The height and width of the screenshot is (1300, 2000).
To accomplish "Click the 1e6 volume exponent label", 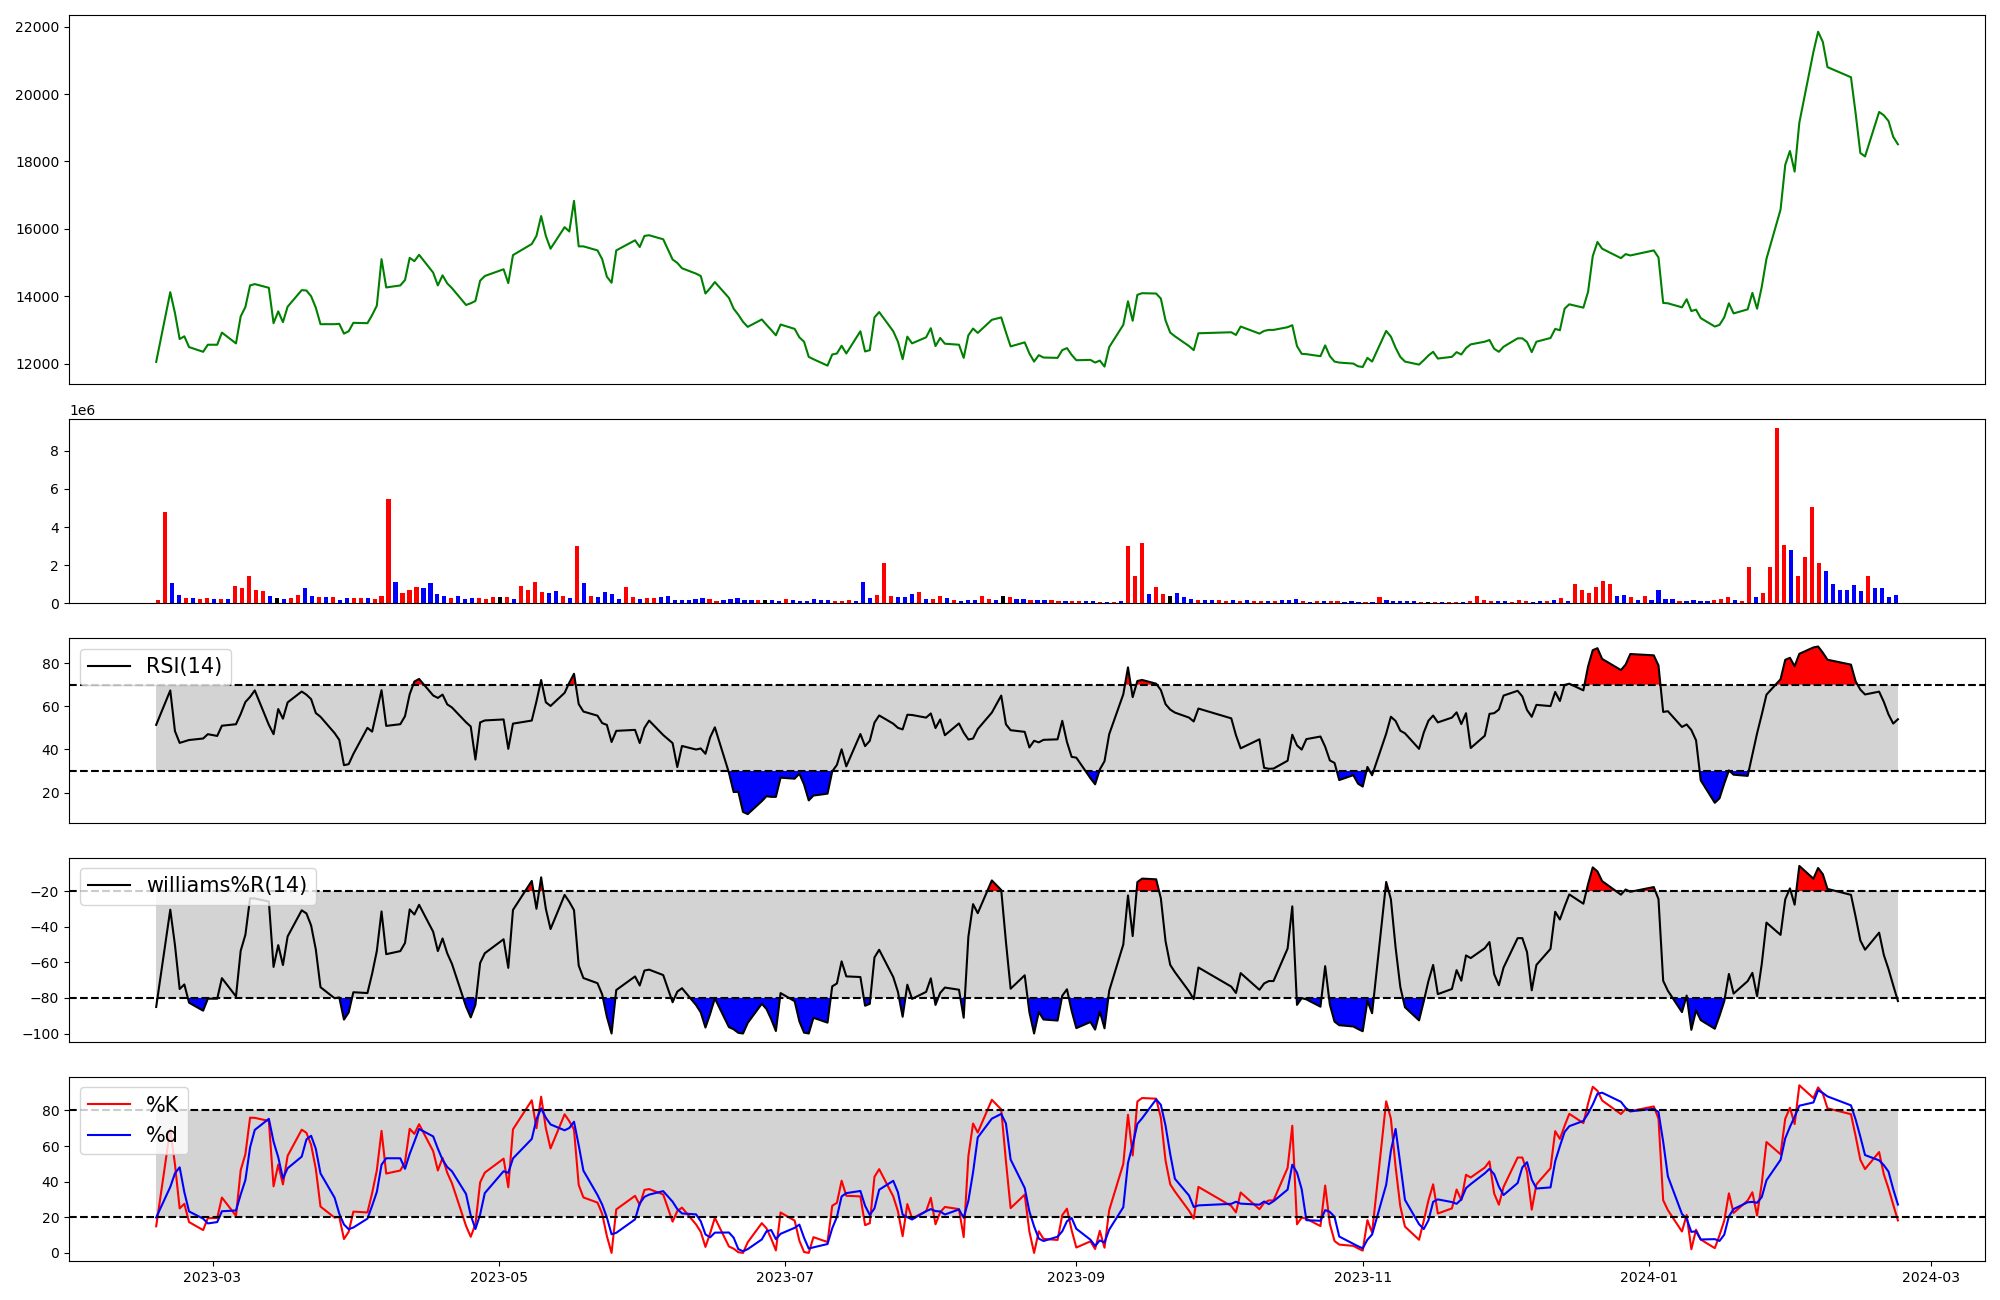I will click(82, 411).
